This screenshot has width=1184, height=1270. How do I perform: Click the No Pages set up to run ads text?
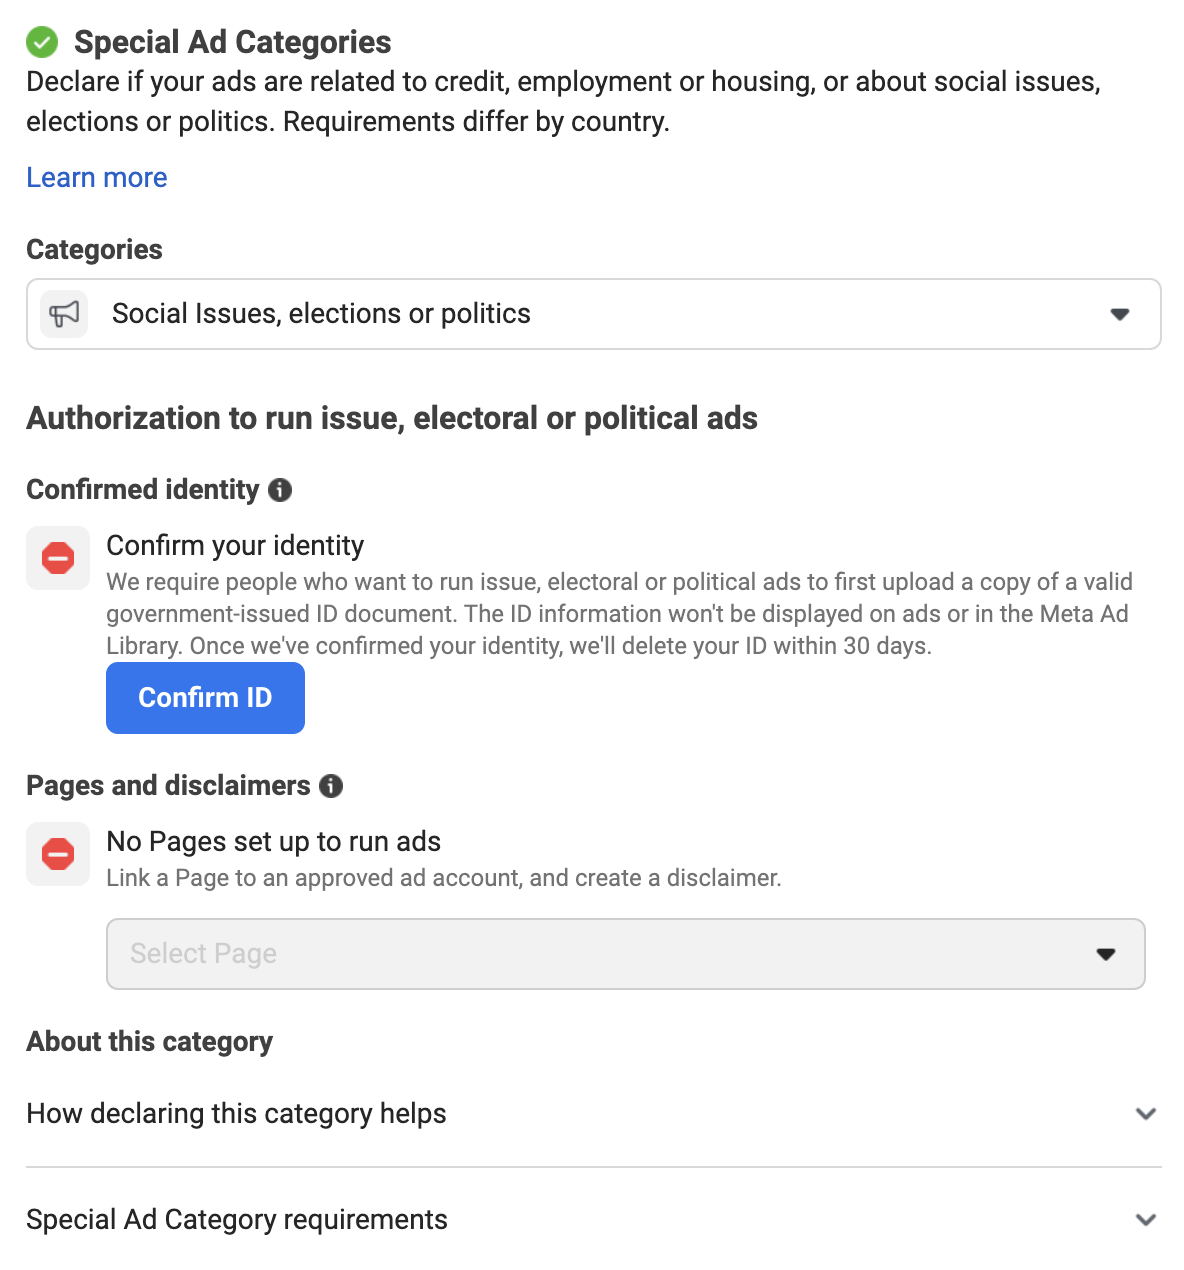(274, 842)
